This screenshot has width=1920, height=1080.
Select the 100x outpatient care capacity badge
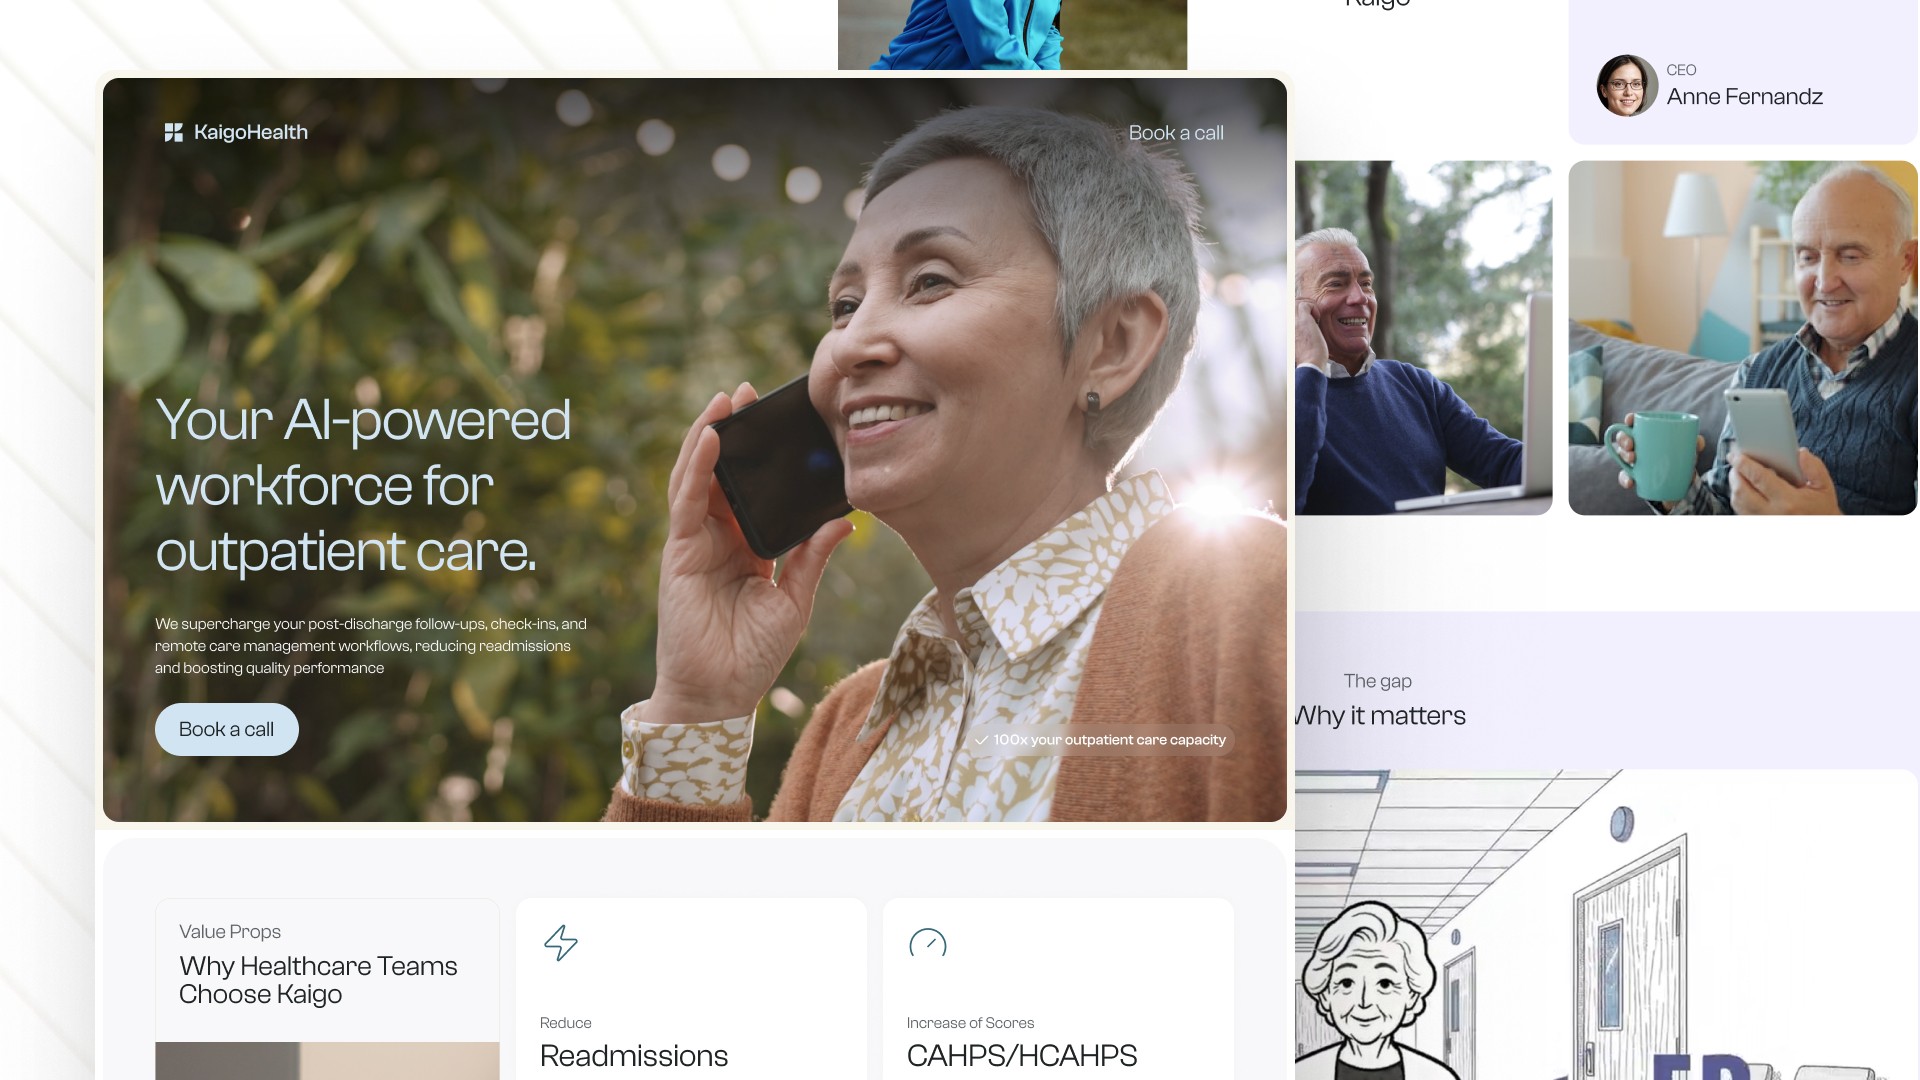(x=1100, y=740)
